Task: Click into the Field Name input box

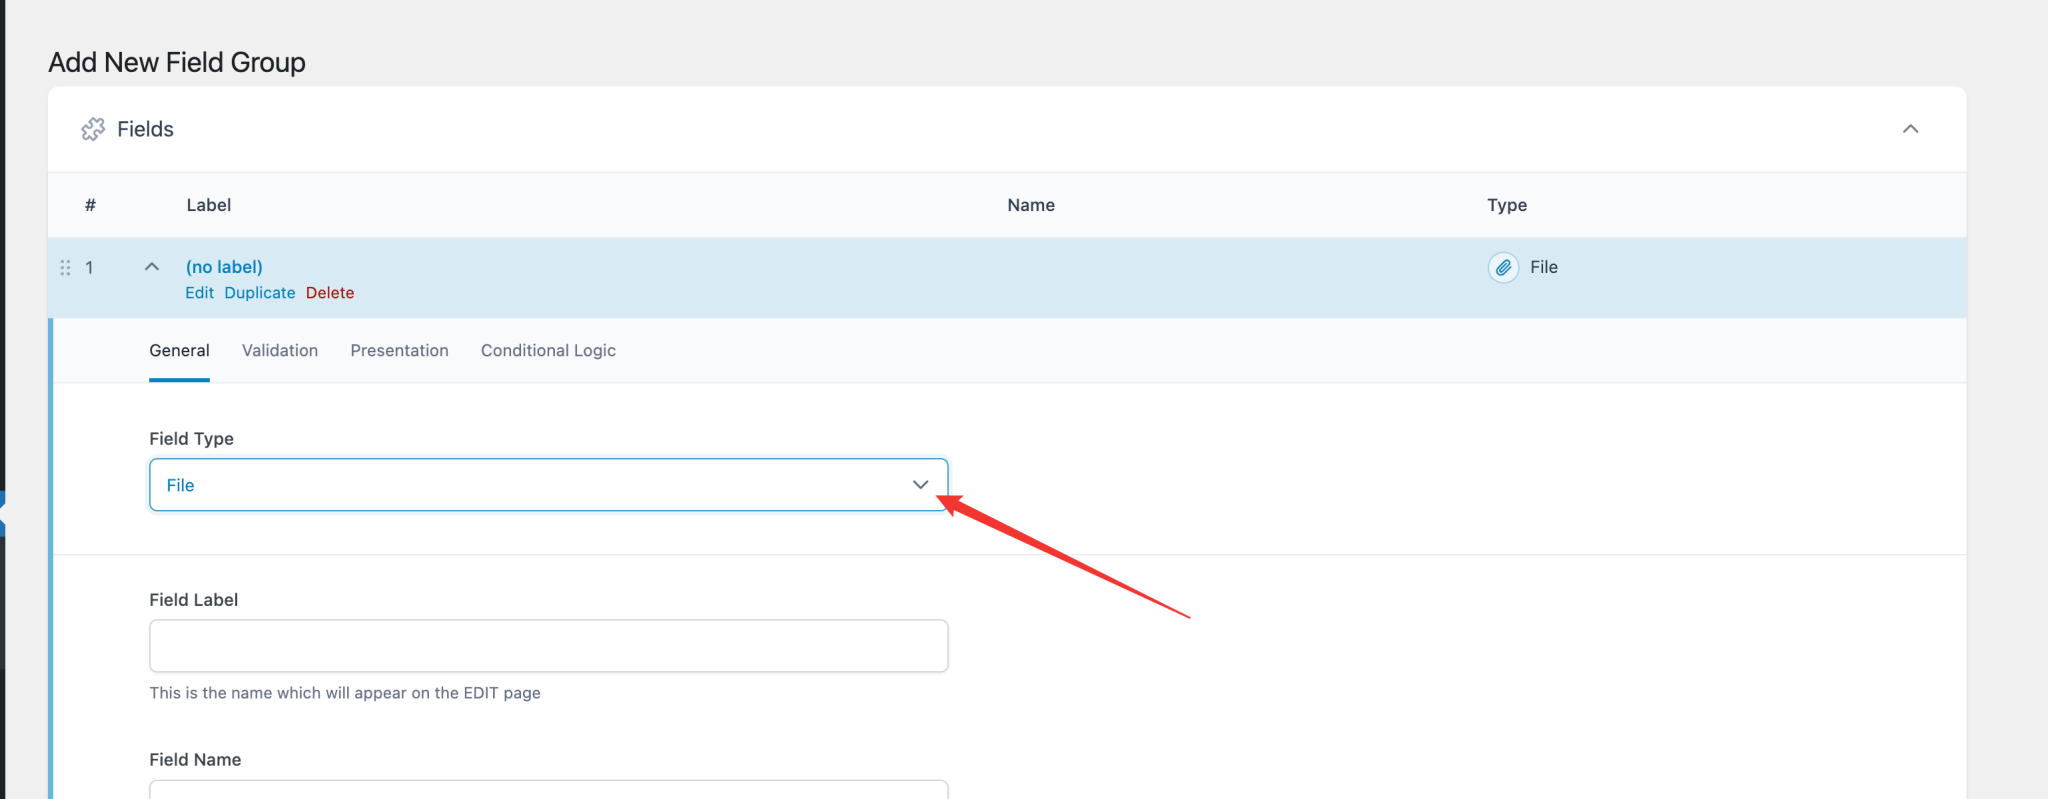Action: (x=548, y=790)
